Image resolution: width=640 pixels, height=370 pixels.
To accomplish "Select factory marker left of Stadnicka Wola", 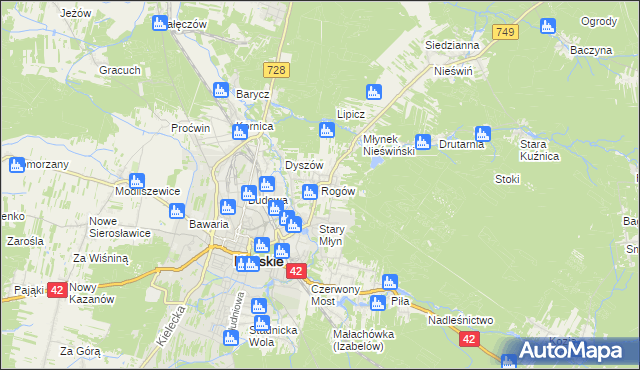I will [x=231, y=338].
